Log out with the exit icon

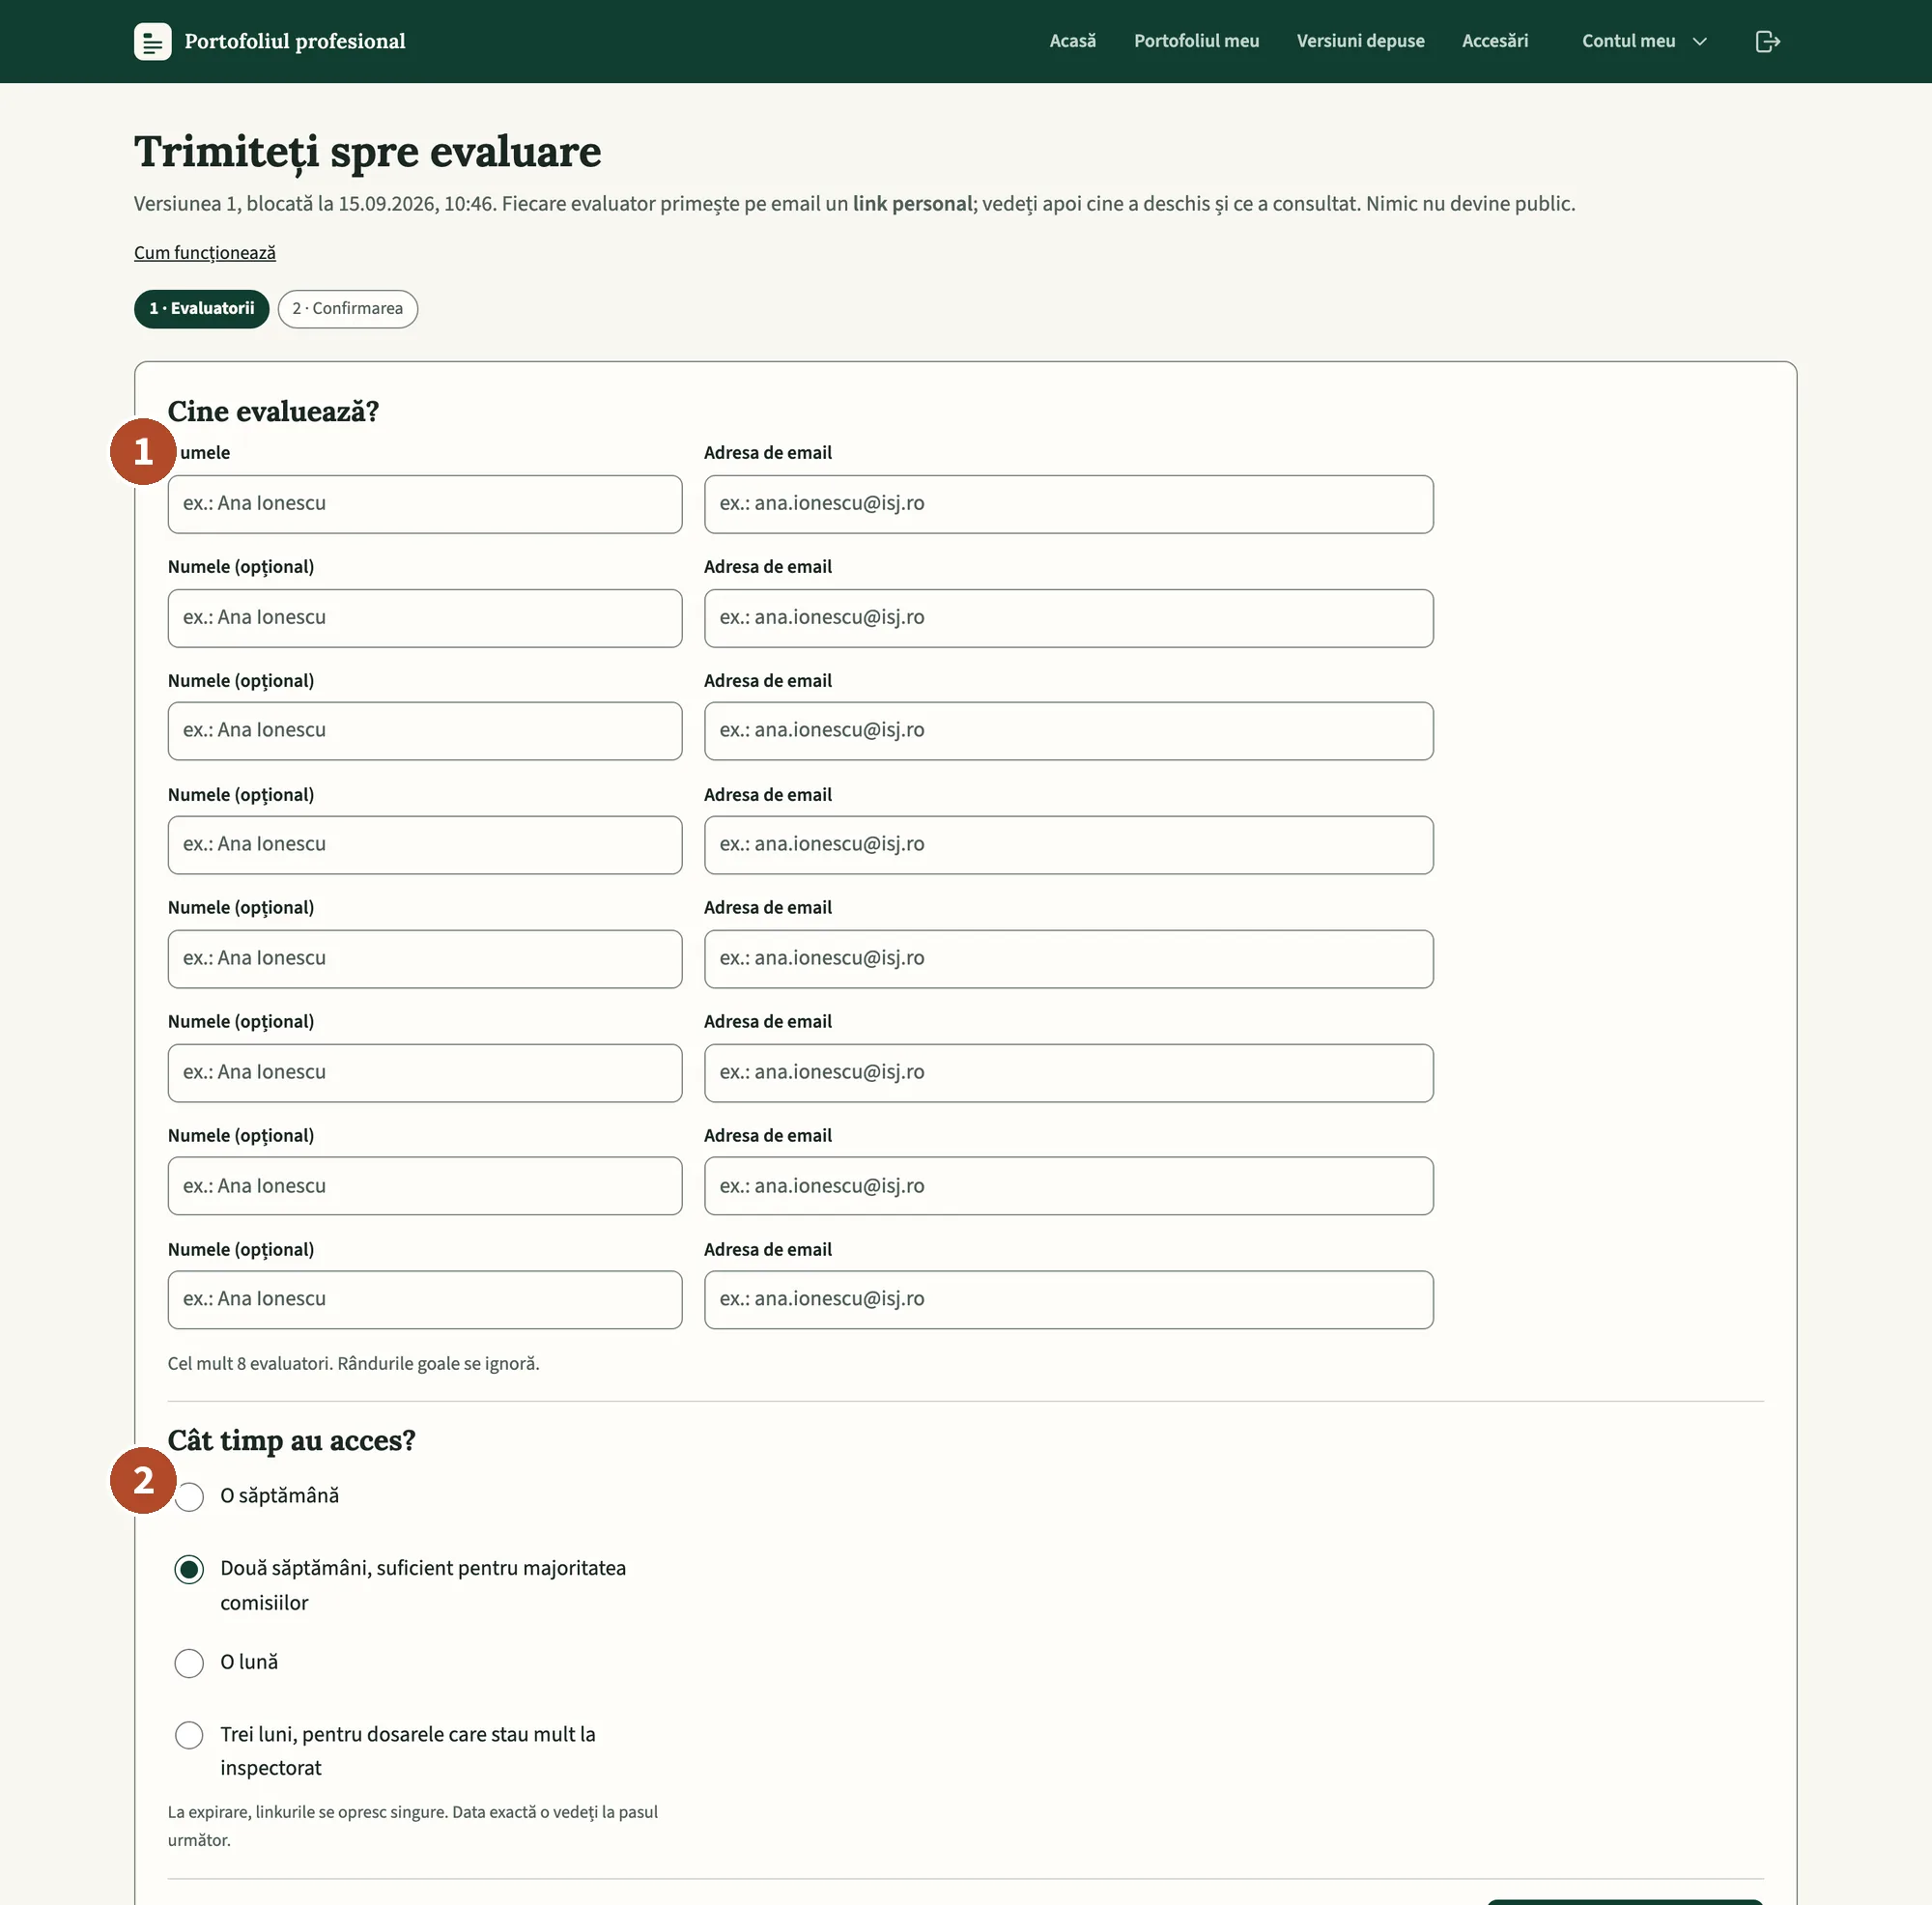[x=1767, y=41]
